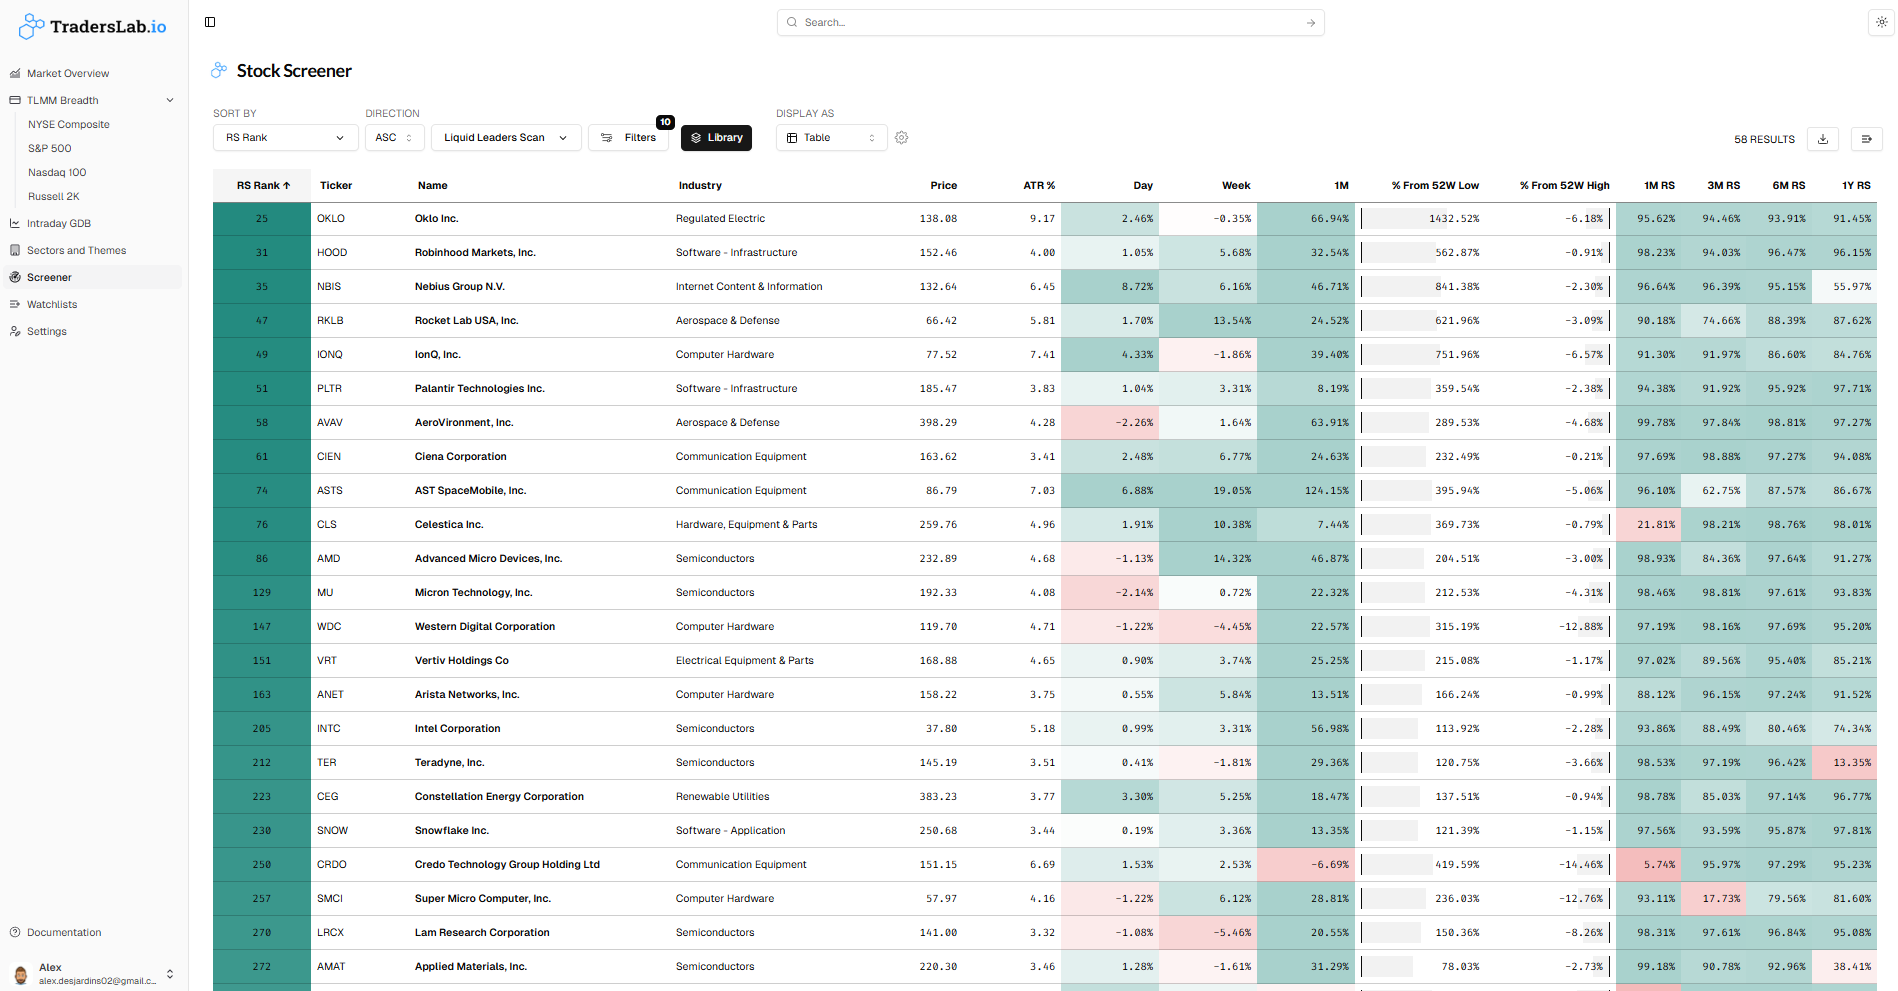Click the PLTR ticker
The width and height of the screenshot is (1898, 991).
[x=329, y=388]
